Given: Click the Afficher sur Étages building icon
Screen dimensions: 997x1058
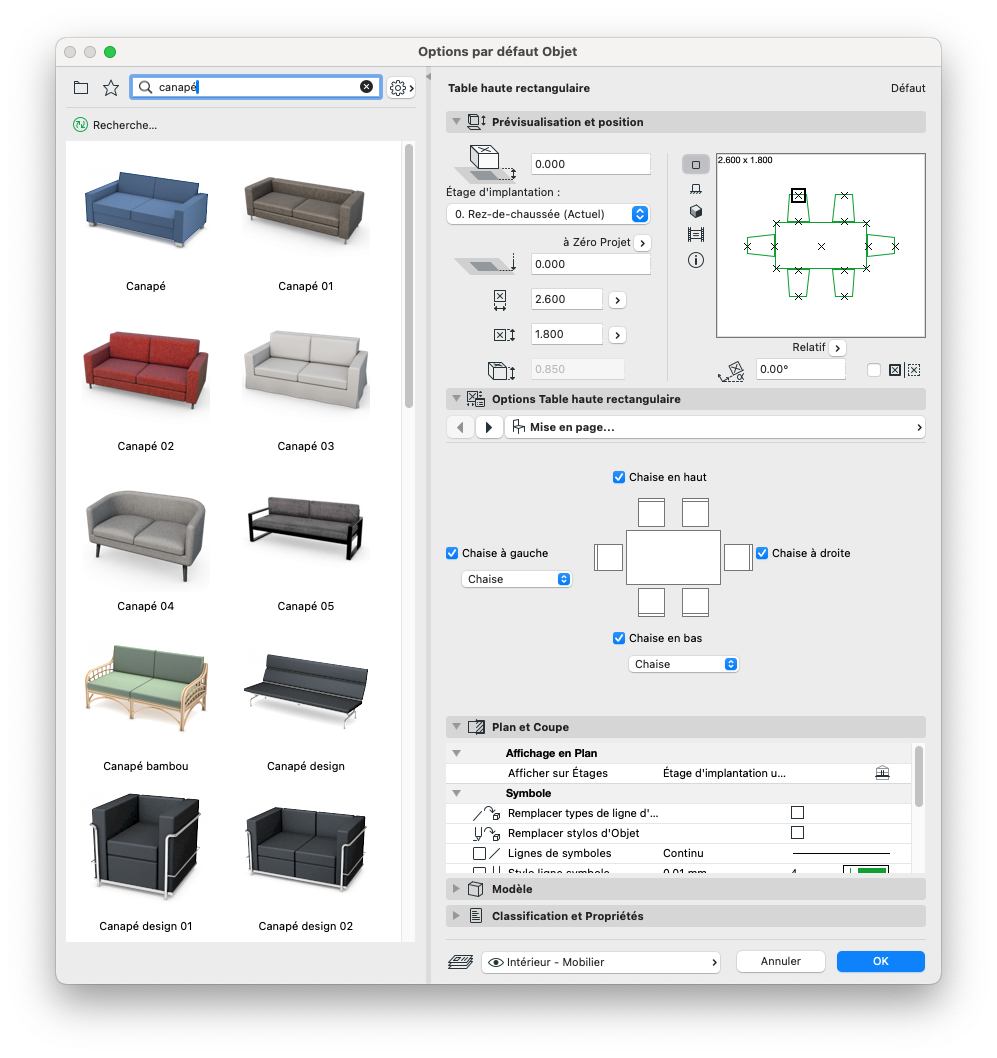Looking at the screenshot, I should point(882,773).
